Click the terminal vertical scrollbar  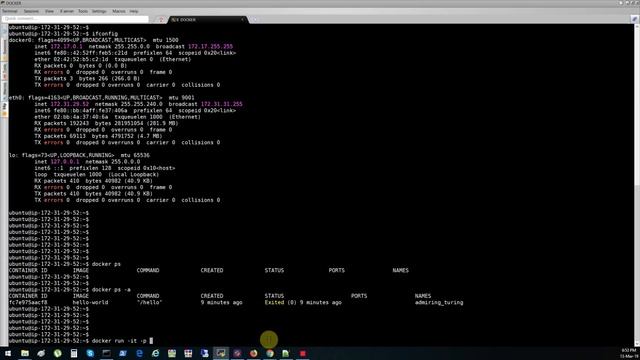click(x=637, y=184)
